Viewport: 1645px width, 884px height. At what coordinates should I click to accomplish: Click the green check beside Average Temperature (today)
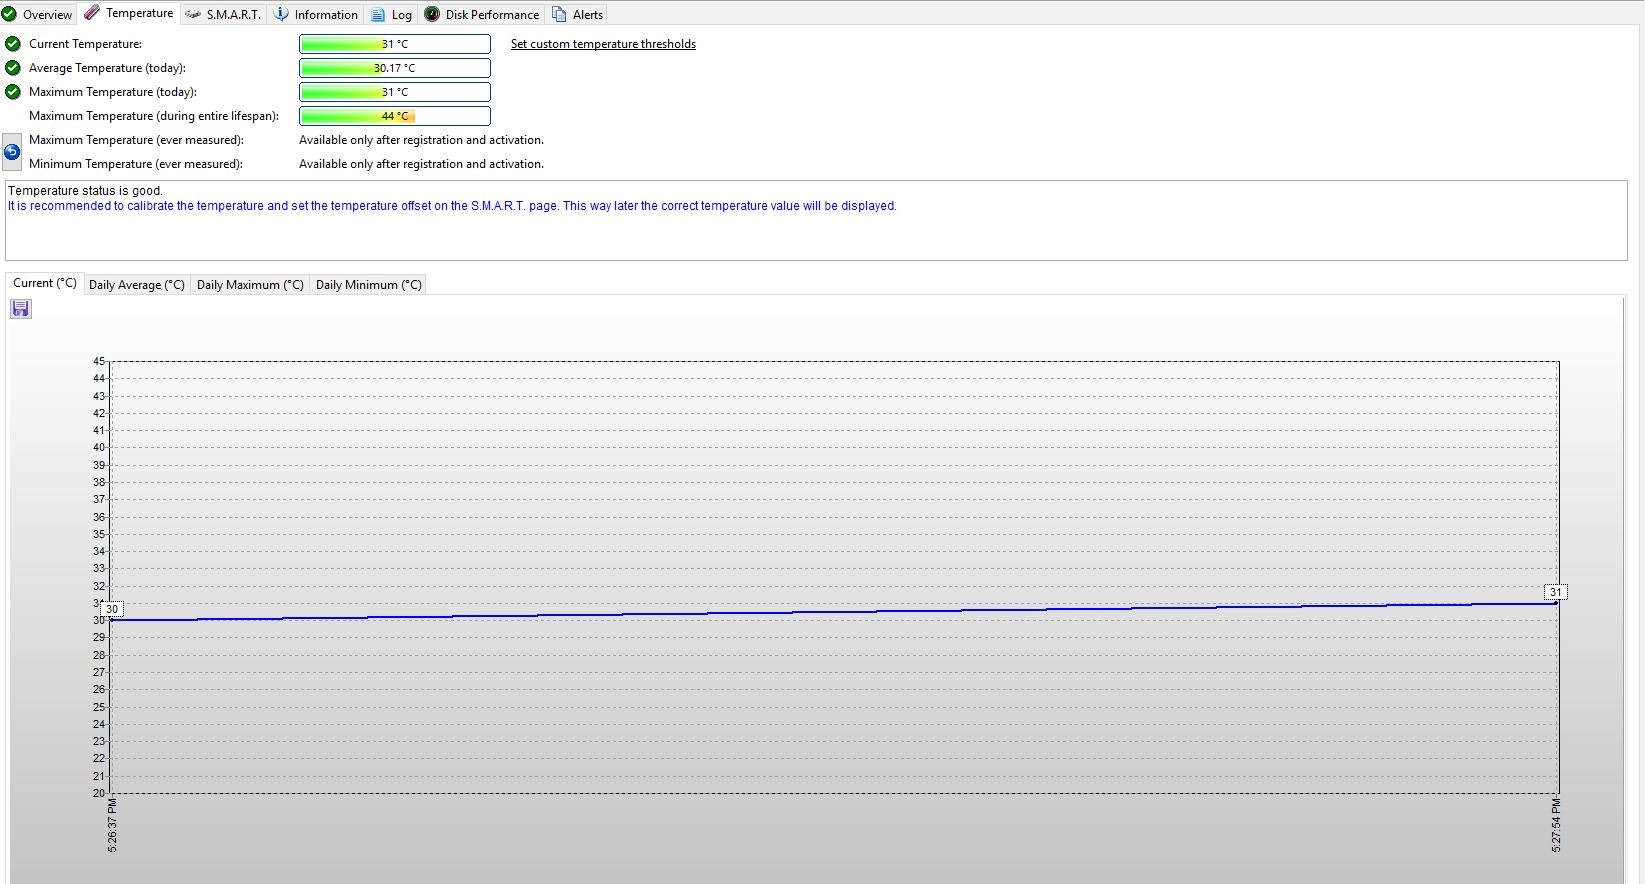click(x=13, y=68)
